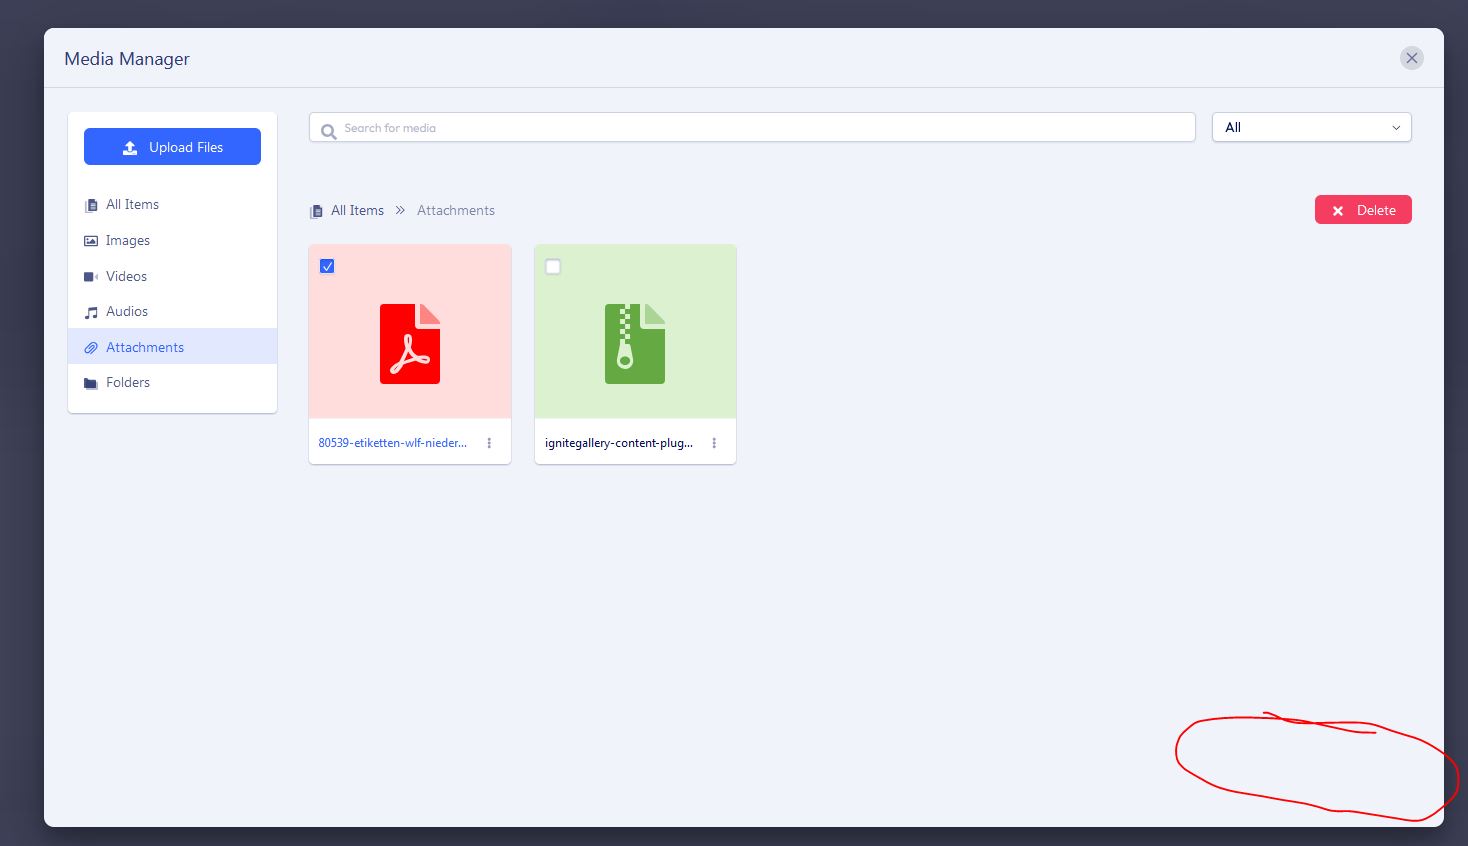1468x846 pixels.
Task: Go to All Items breadcrumb link
Action: (357, 211)
